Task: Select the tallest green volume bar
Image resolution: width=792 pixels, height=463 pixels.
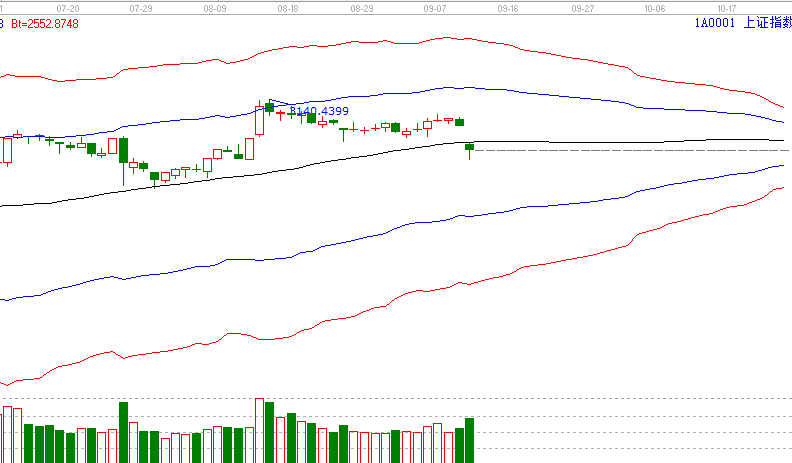Action: coord(124,432)
